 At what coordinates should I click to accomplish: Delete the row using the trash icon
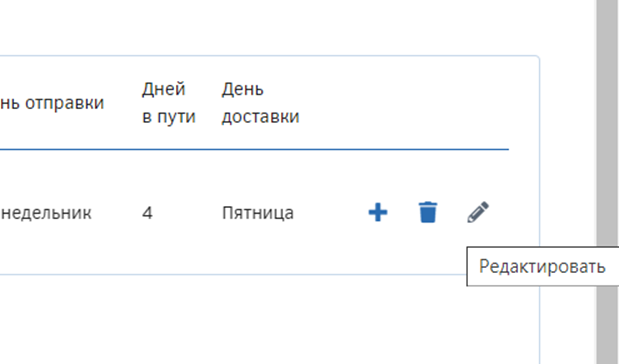pos(428,212)
